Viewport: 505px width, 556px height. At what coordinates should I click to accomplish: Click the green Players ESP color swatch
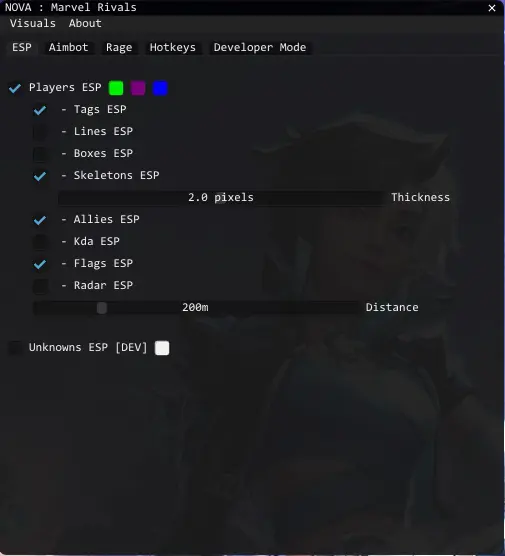(x=116, y=88)
